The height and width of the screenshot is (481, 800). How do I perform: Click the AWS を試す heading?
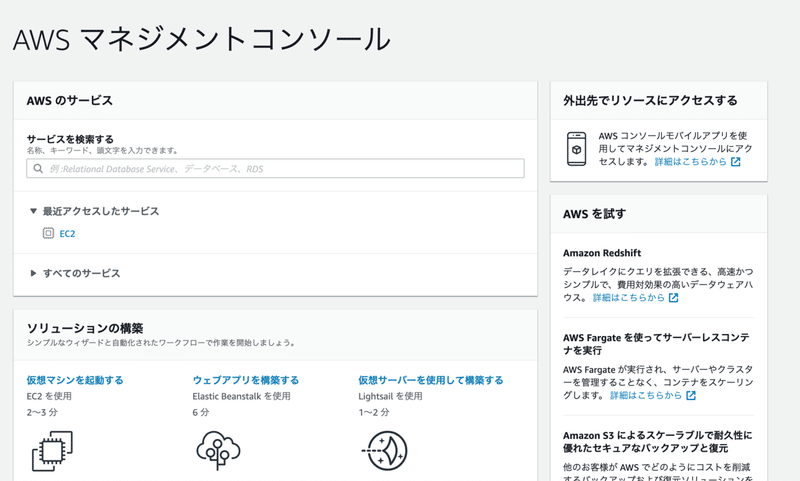tap(594, 214)
